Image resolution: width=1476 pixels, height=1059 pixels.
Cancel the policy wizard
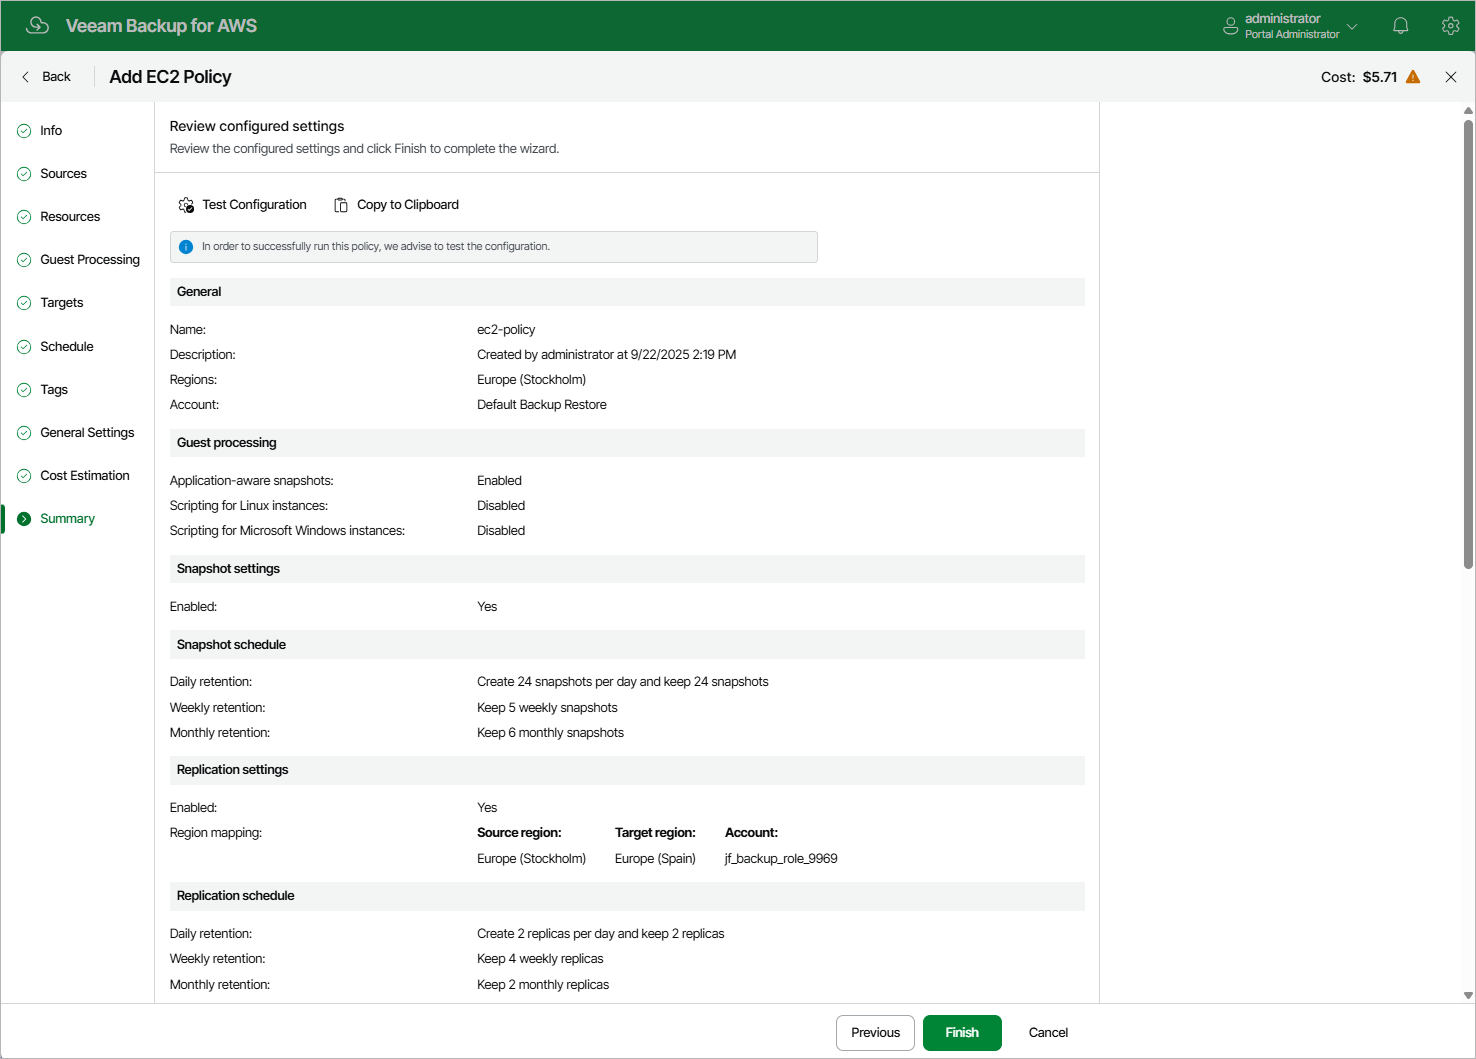1048,1033
